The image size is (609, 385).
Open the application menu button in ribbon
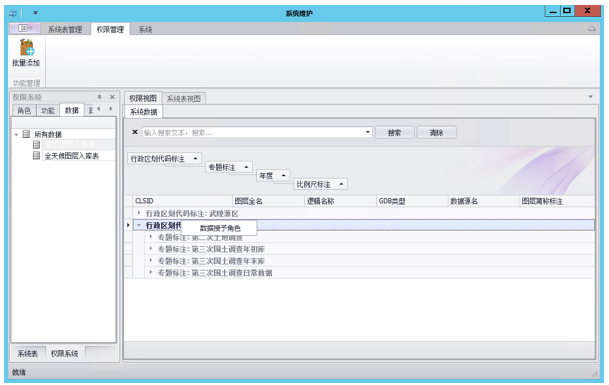pos(25,28)
